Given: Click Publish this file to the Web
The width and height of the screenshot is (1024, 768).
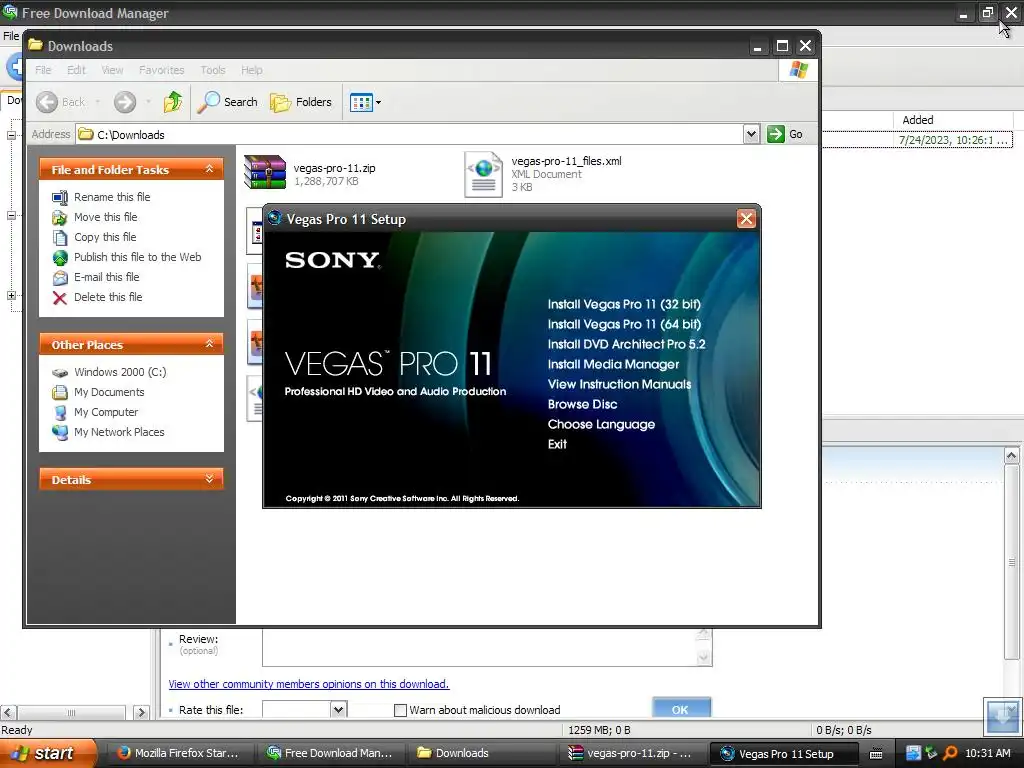Looking at the screenshot, I should pyautogui.click(x=137, y=257).
